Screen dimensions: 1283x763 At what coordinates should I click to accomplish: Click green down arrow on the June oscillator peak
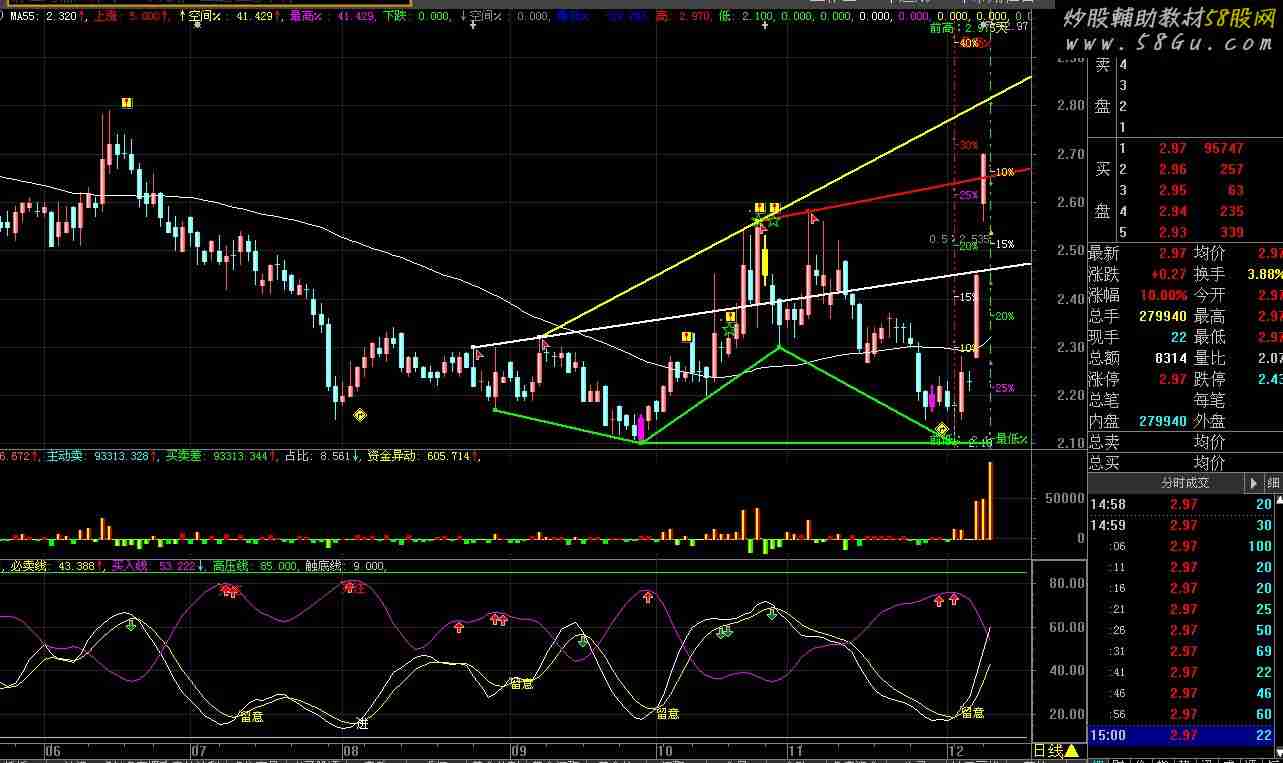click(131, 626)
